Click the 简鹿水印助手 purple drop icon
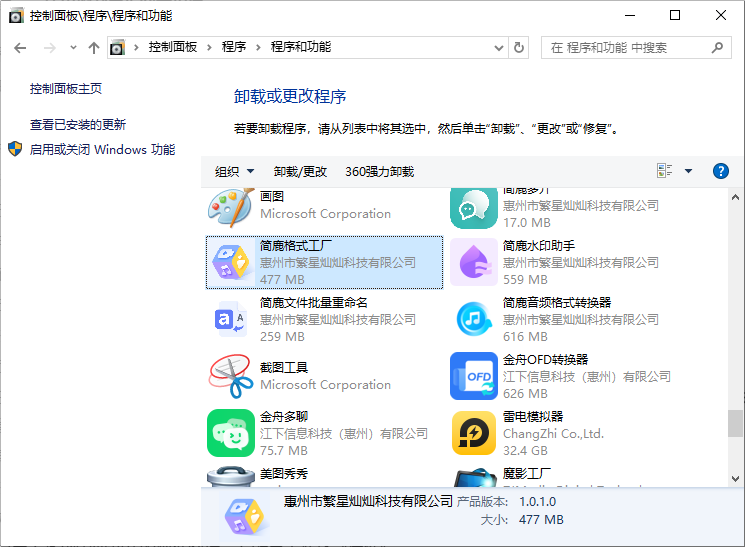Viewport: 745px width, 547px height. (474, 262)
